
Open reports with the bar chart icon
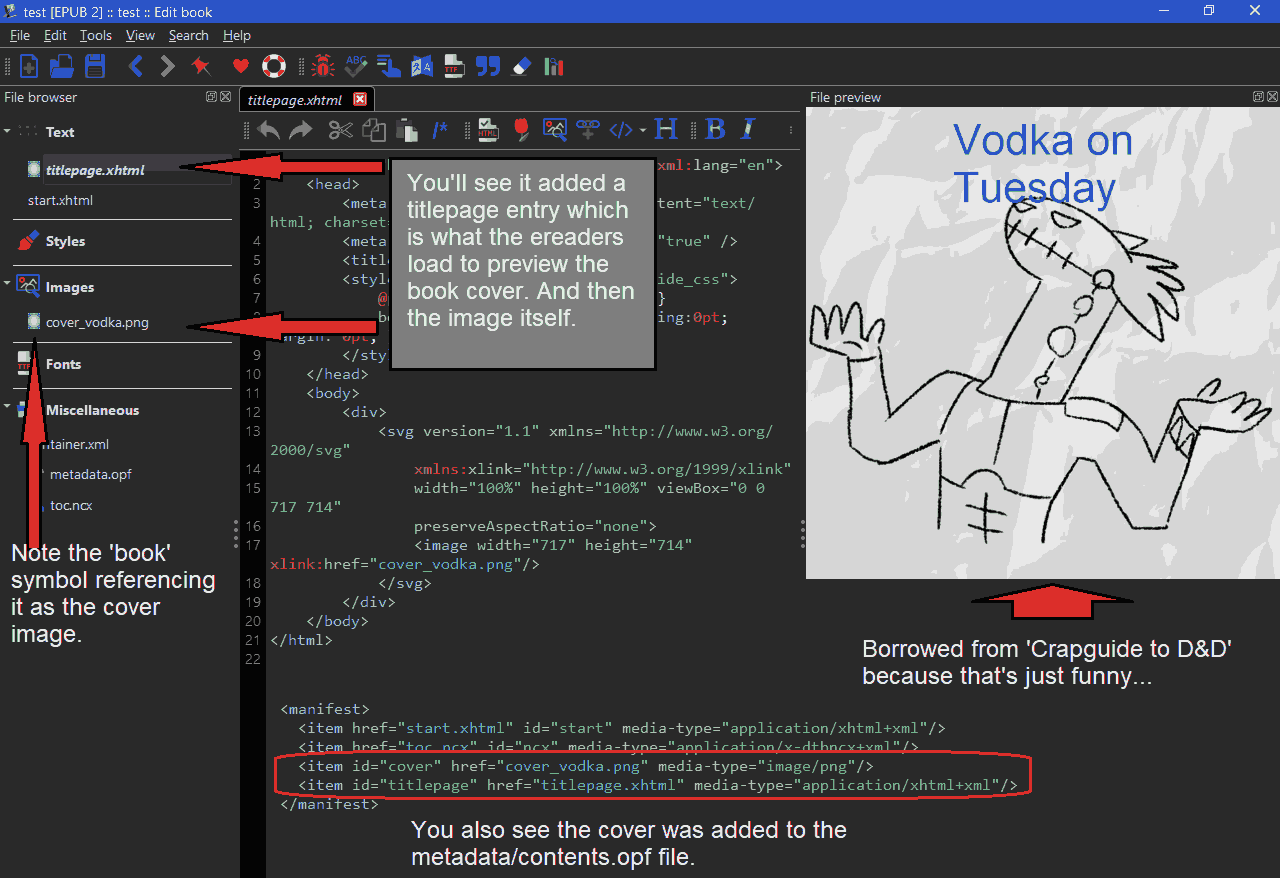click(x=553, y=67)
